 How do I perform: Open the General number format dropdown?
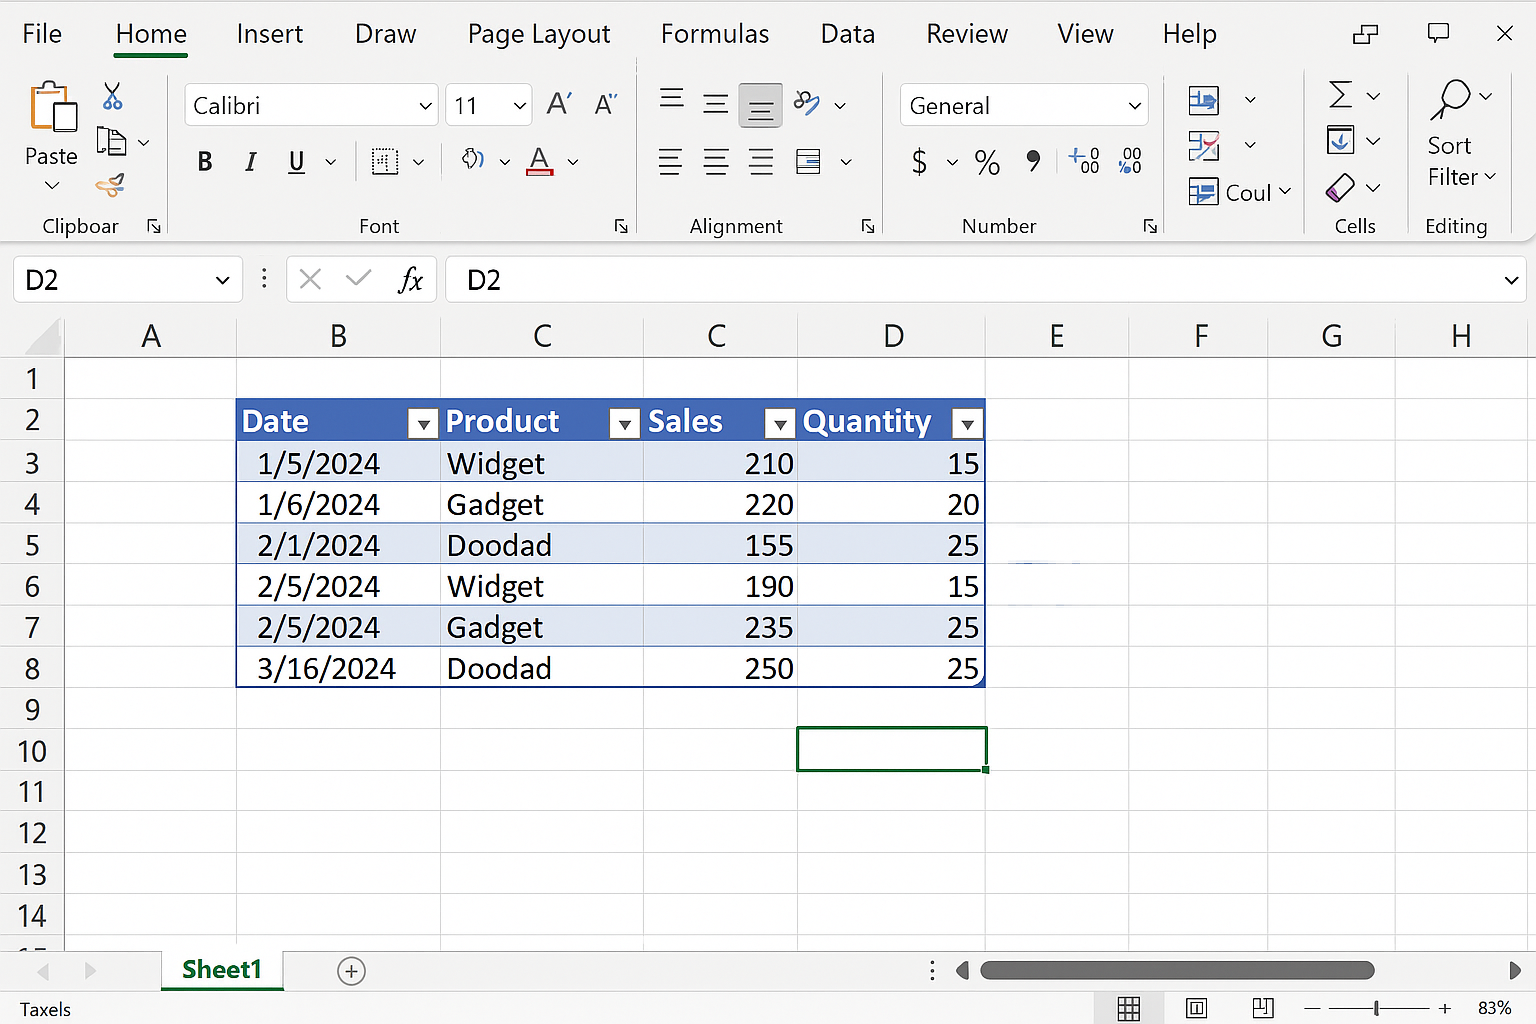coord(1134,106)
